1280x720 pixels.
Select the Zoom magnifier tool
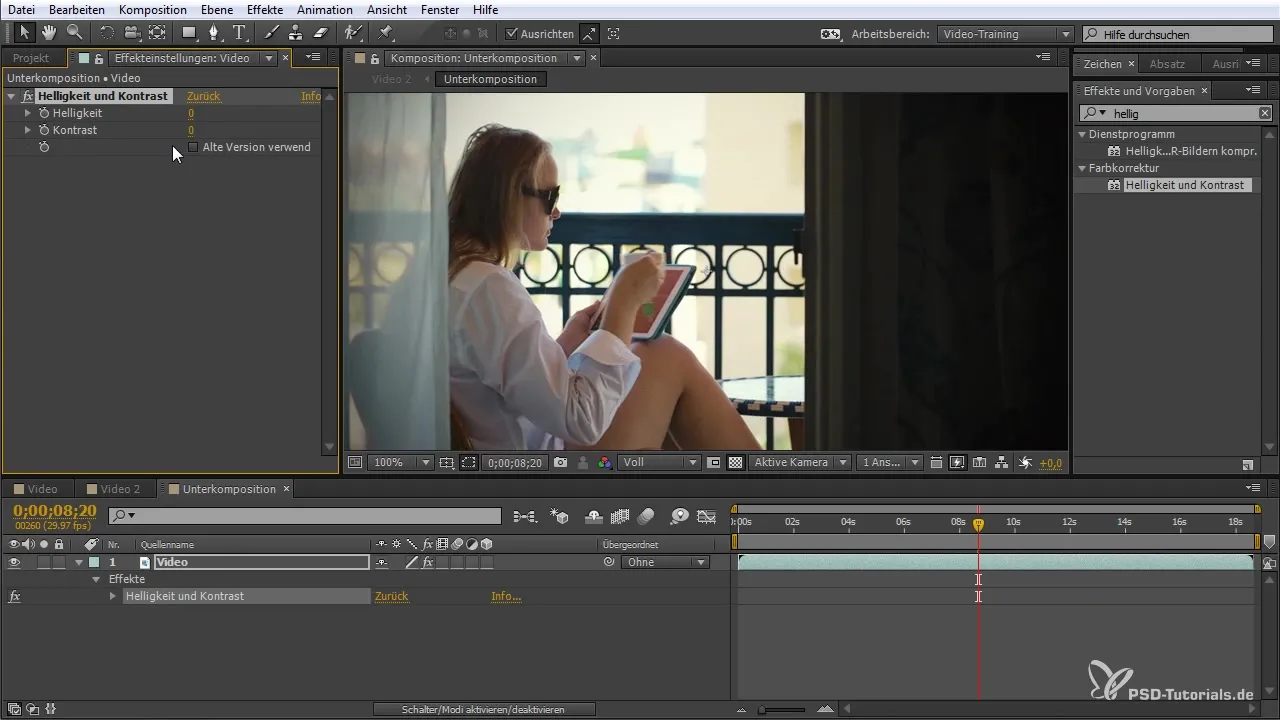point(74,33)
